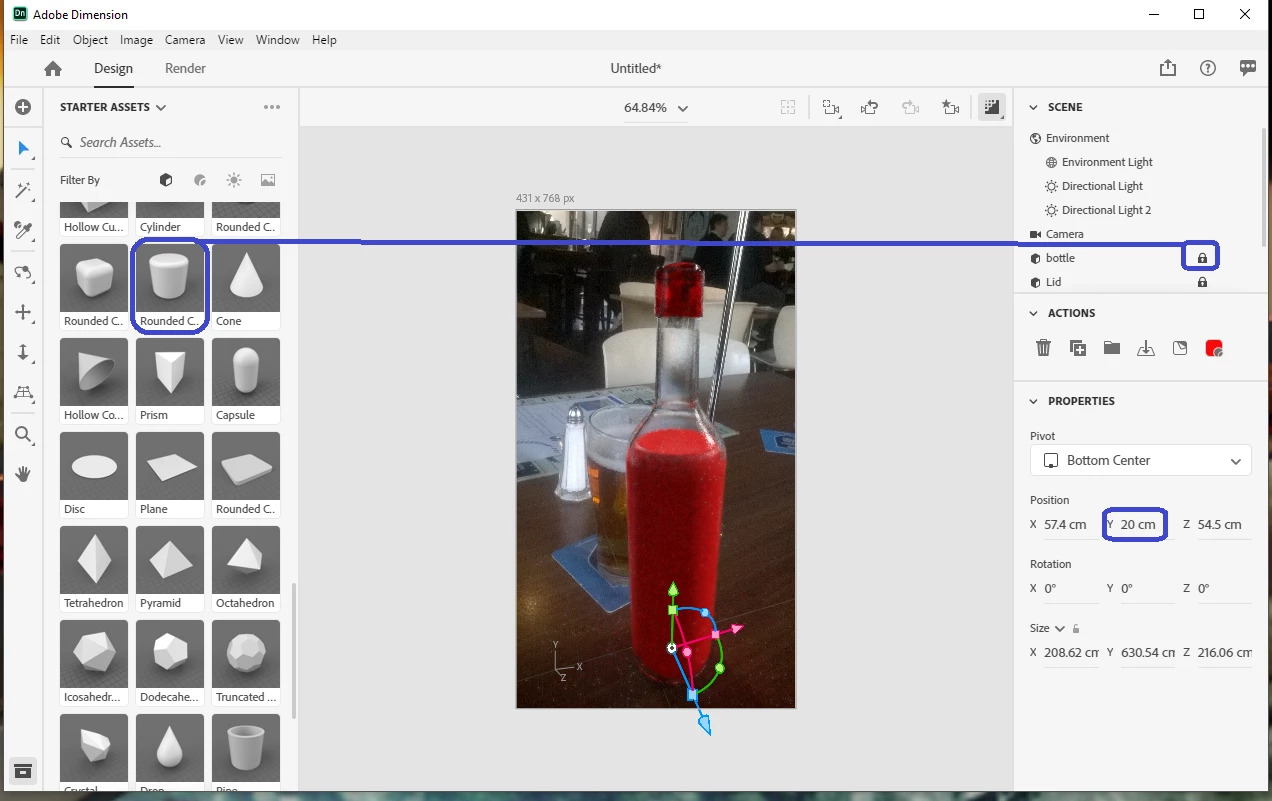Image resolution: width=1272 pixels, height=801 pixels.
Task: Open the feedback speech bubble icon
Action: point(1248,68)
